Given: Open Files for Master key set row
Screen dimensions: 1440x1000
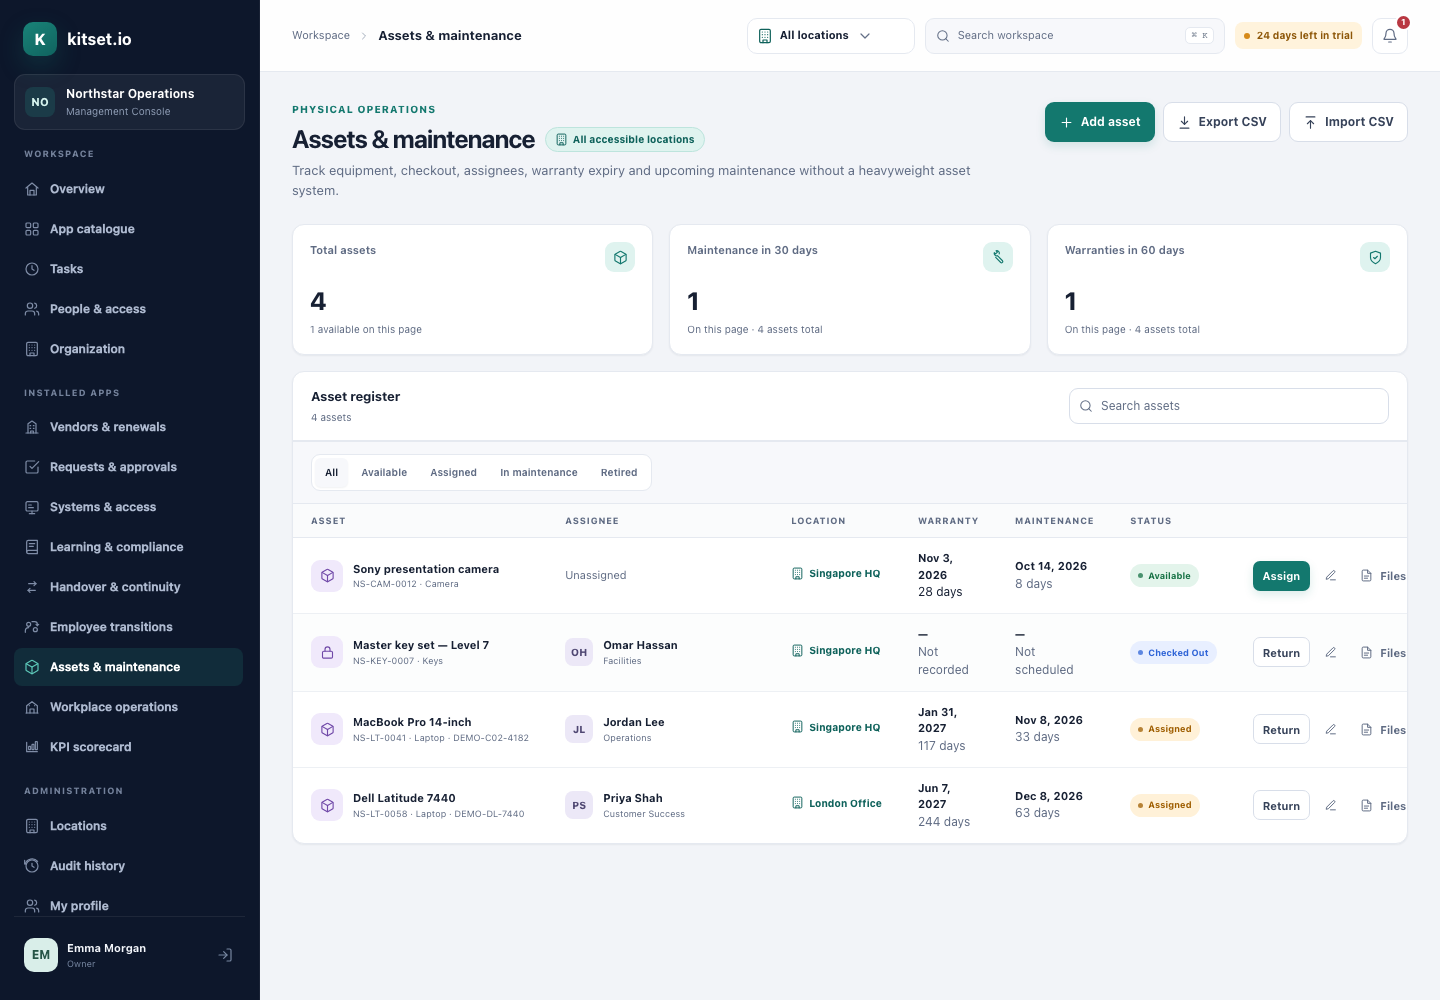Looking at the screenshot, I should coord(1383,653).
